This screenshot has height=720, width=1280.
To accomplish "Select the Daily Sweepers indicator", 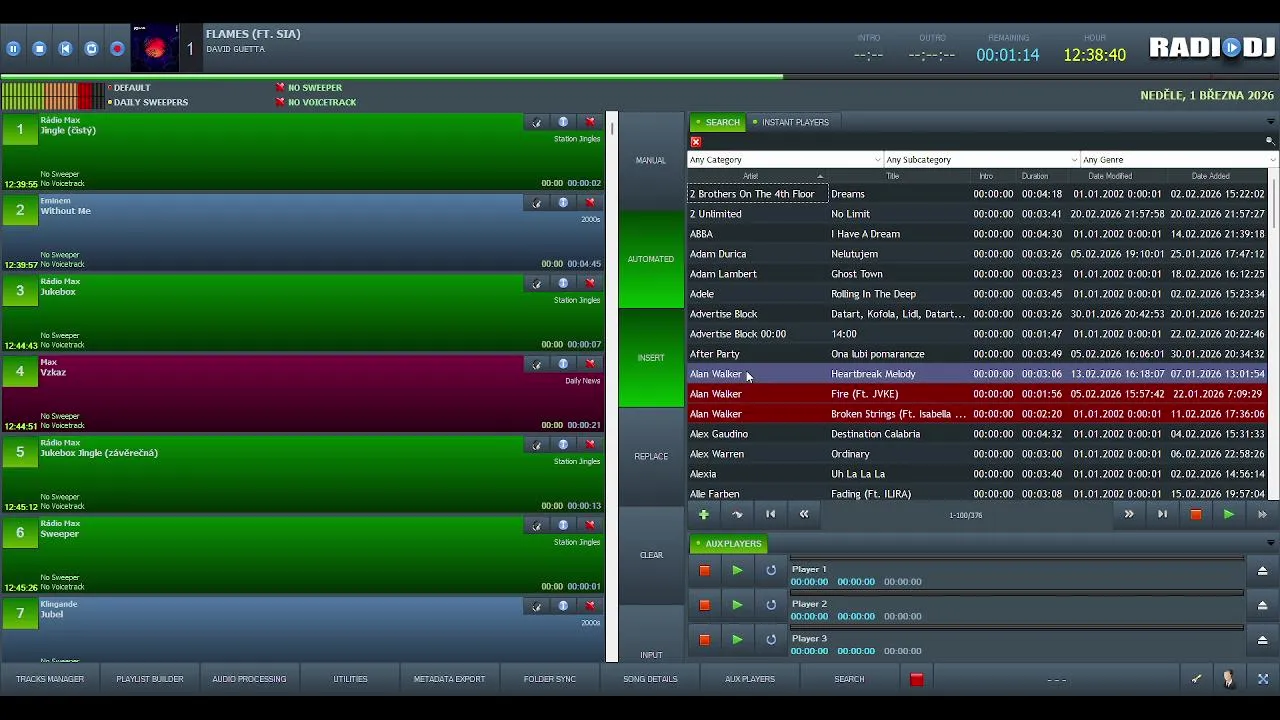I will click(x=147, y=102).
